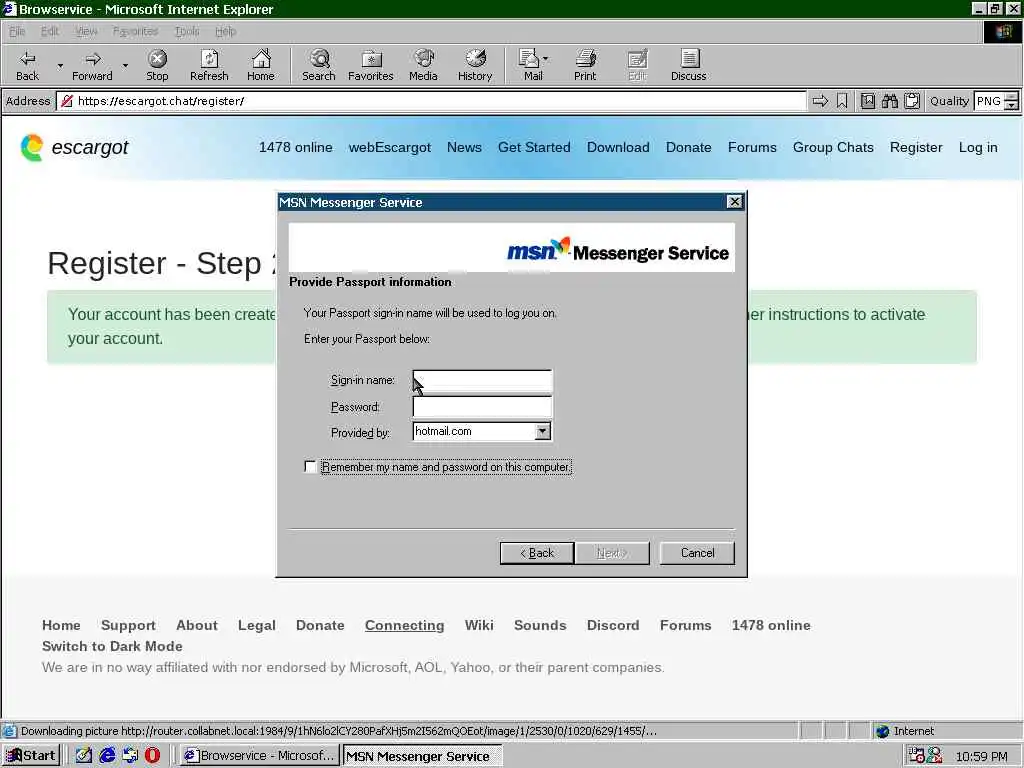Click the Quality PNG down stepper arrow
This screenshot has width=1024, height=768.
pos(1012,105)
